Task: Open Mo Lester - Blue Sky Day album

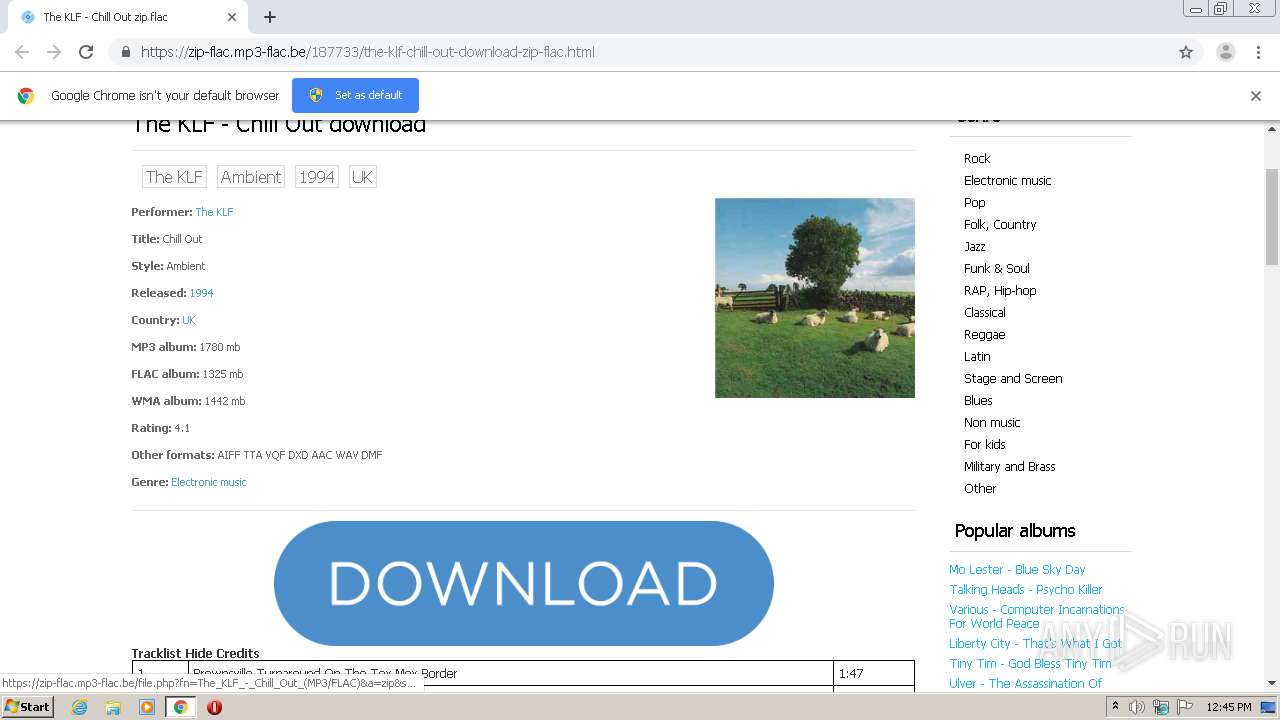Action: (1017, 569)
